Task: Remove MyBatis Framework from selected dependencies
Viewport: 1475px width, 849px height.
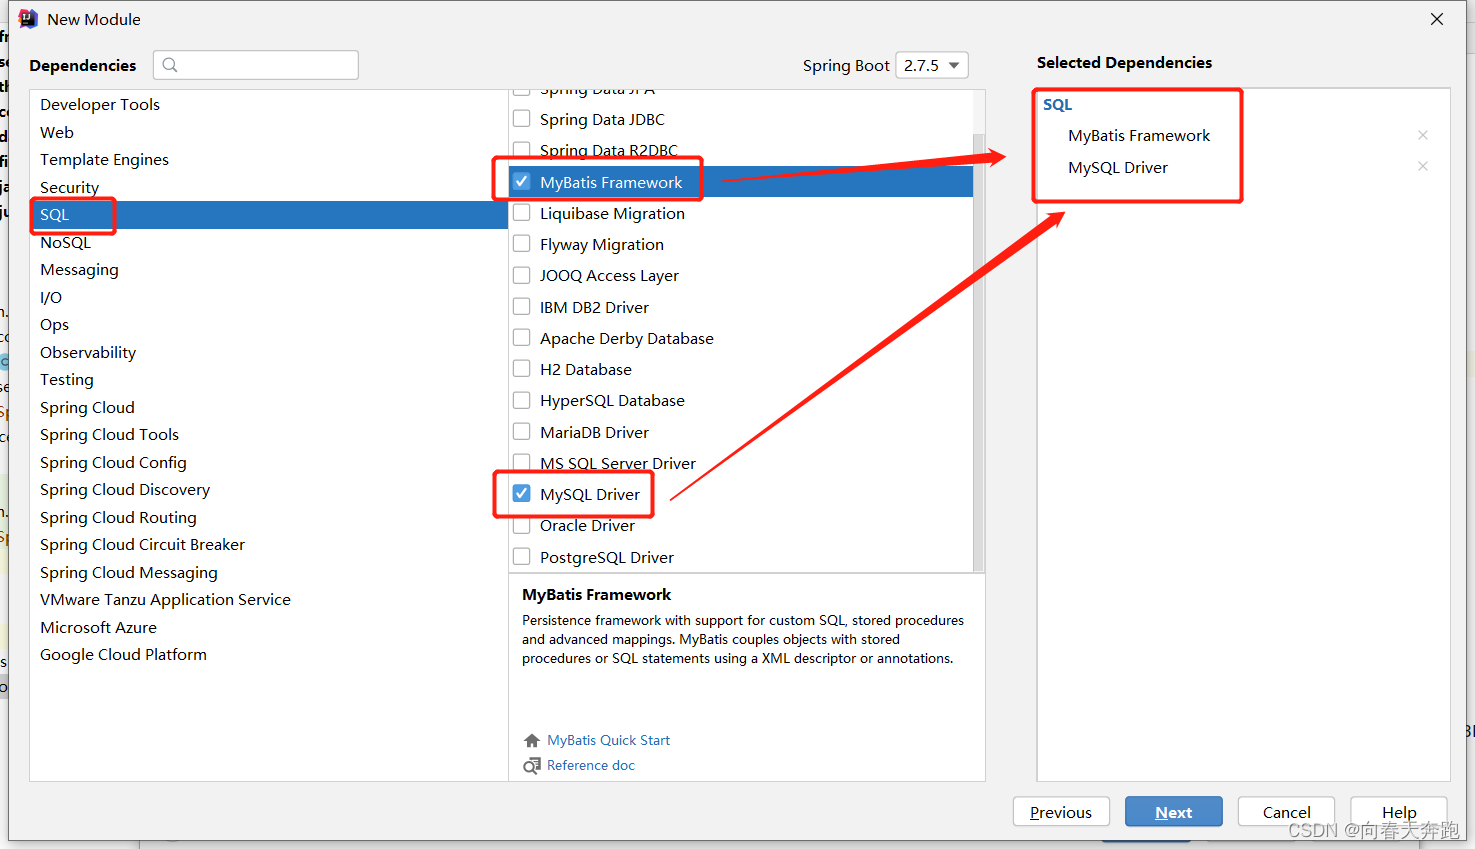Action: pyautogui.click(x=1423, y=135)
